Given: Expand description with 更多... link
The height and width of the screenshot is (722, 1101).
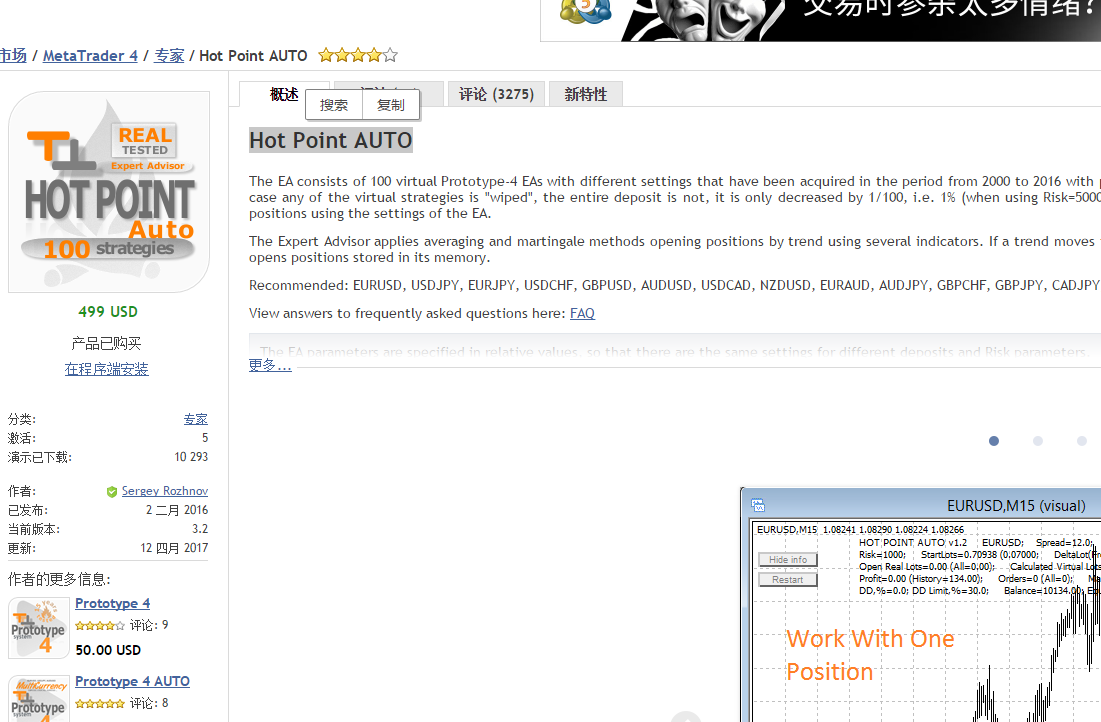Looking at the screenshot, I should tap(270, 365).
